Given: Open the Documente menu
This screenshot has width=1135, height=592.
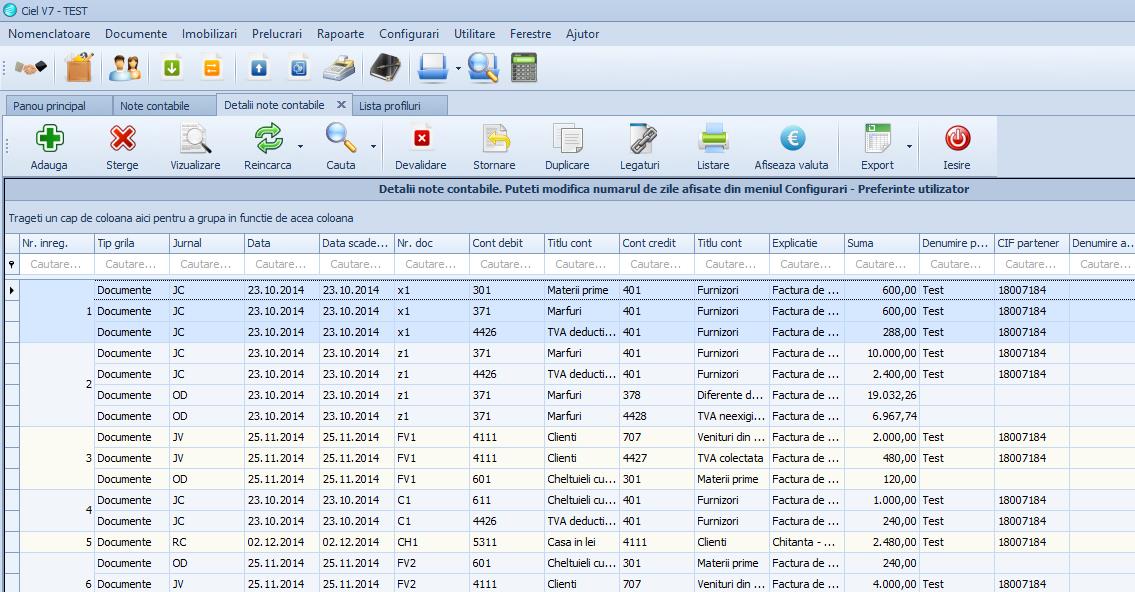Looking at the screenshot, I should (136, 34).
